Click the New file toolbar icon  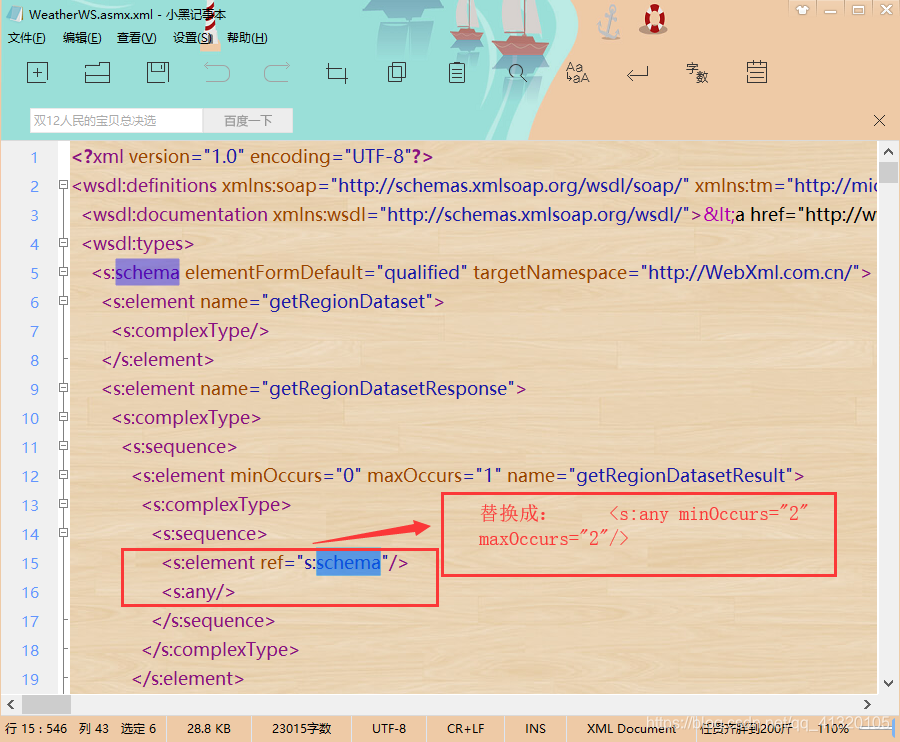(x=37, y=73)
